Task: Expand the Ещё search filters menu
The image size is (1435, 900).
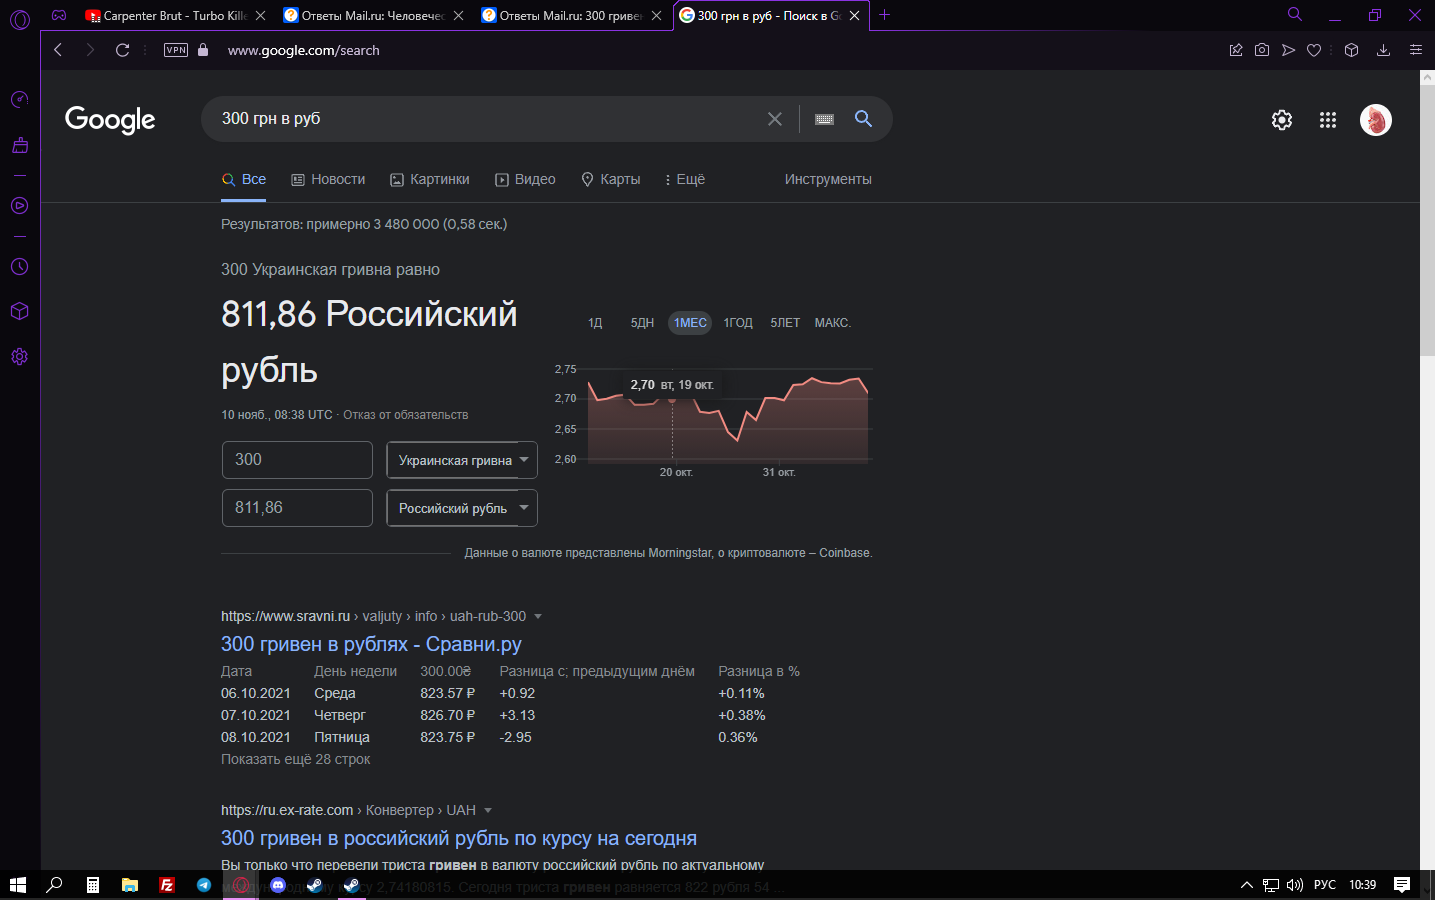Action: point(685,179)
